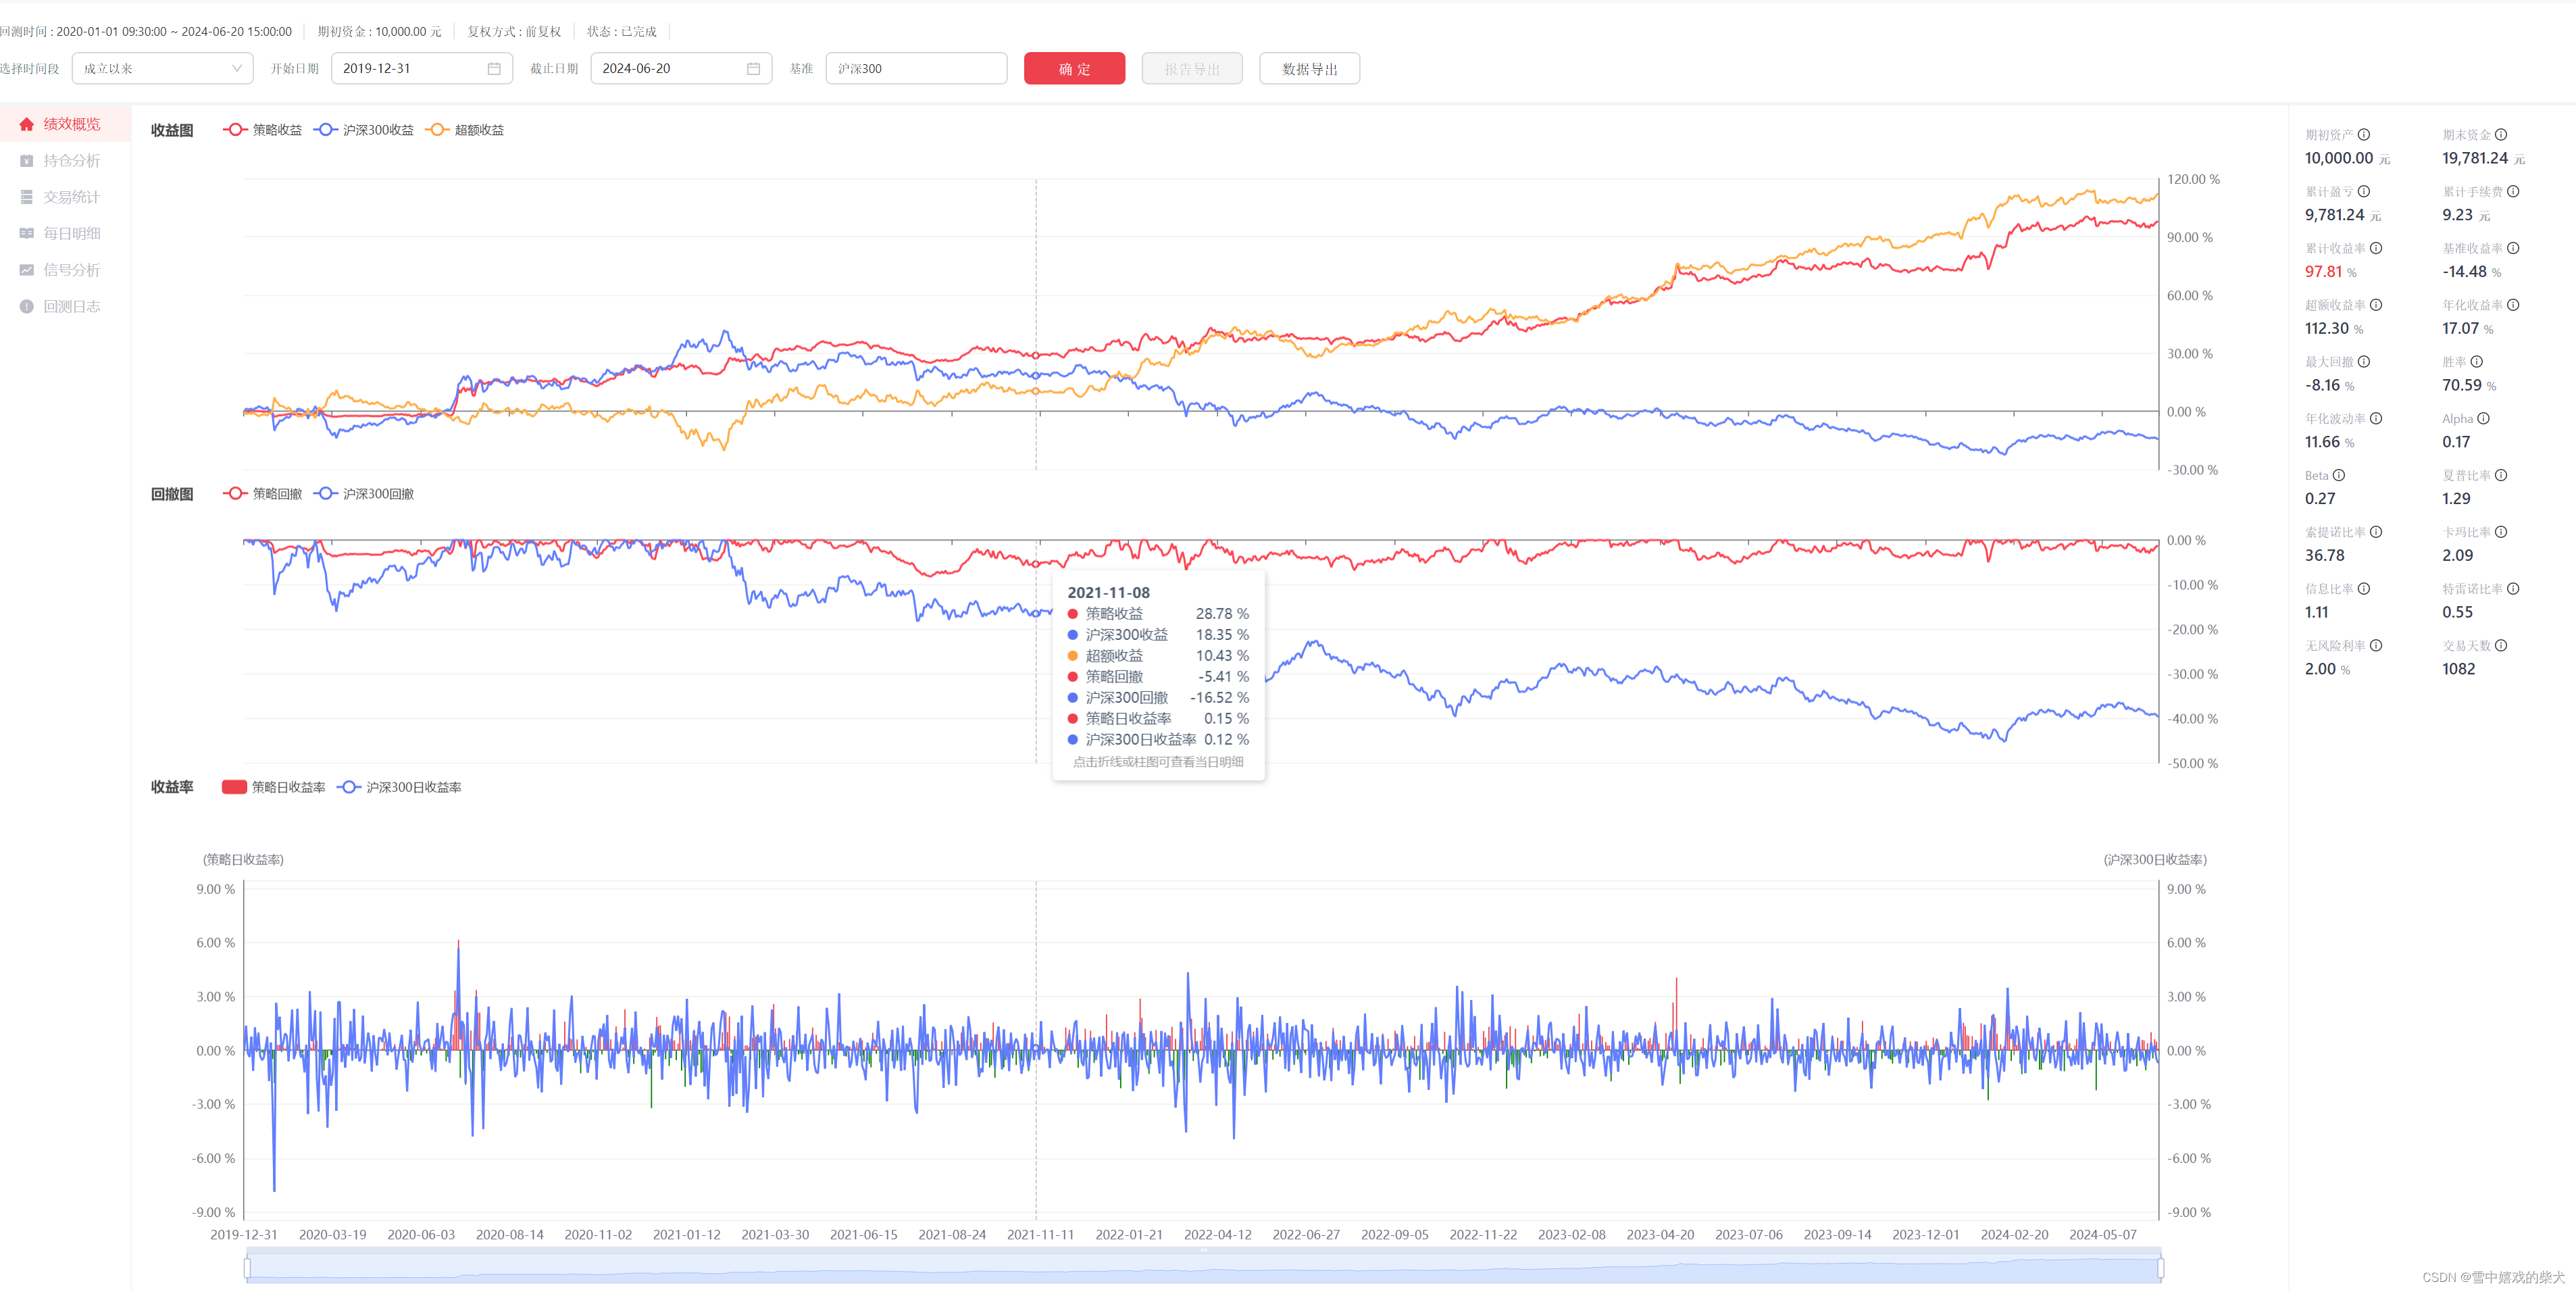Image resolution: width=2576 pixels, height=1290 pixels.
Task: Open calendar icon in 截止日期 field
Action: tap(754, 68)
